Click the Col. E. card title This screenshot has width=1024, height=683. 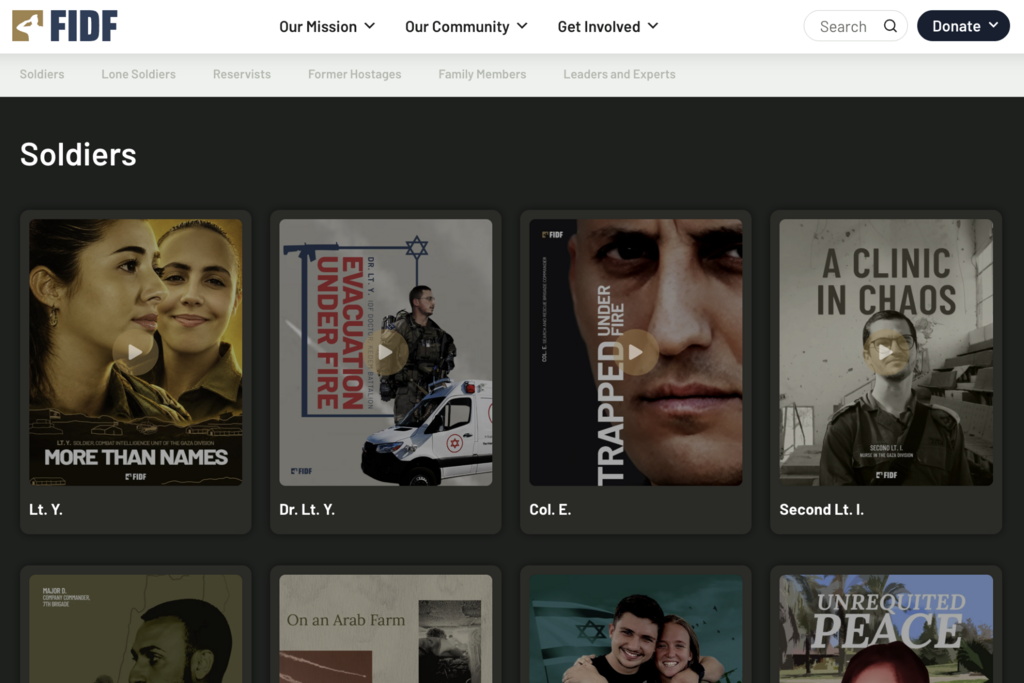[x=550, y=509]
